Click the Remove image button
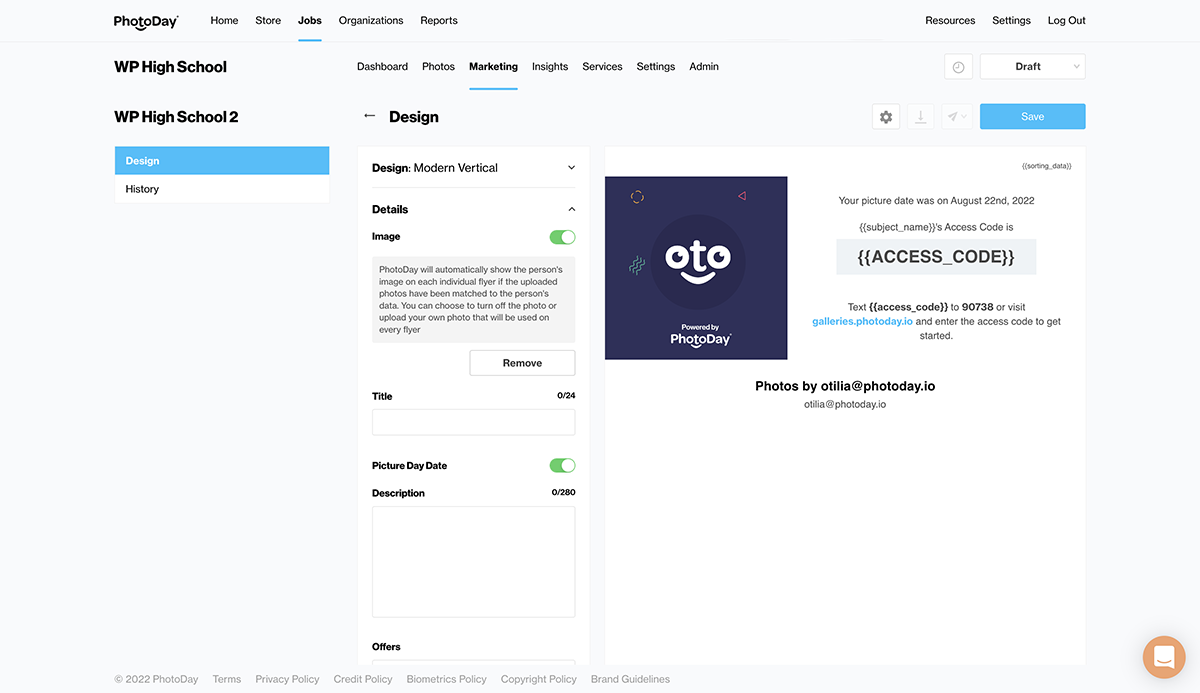 click(522, 363)
